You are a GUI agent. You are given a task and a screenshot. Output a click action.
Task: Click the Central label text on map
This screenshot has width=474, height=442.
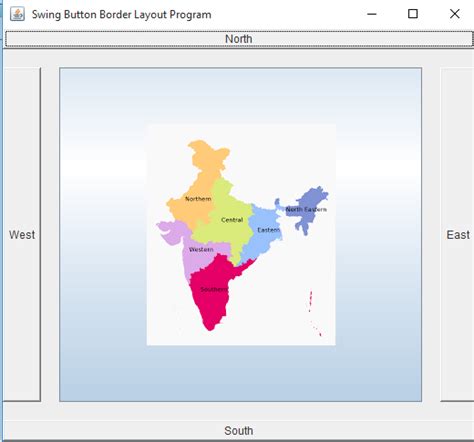coord(232,220)
